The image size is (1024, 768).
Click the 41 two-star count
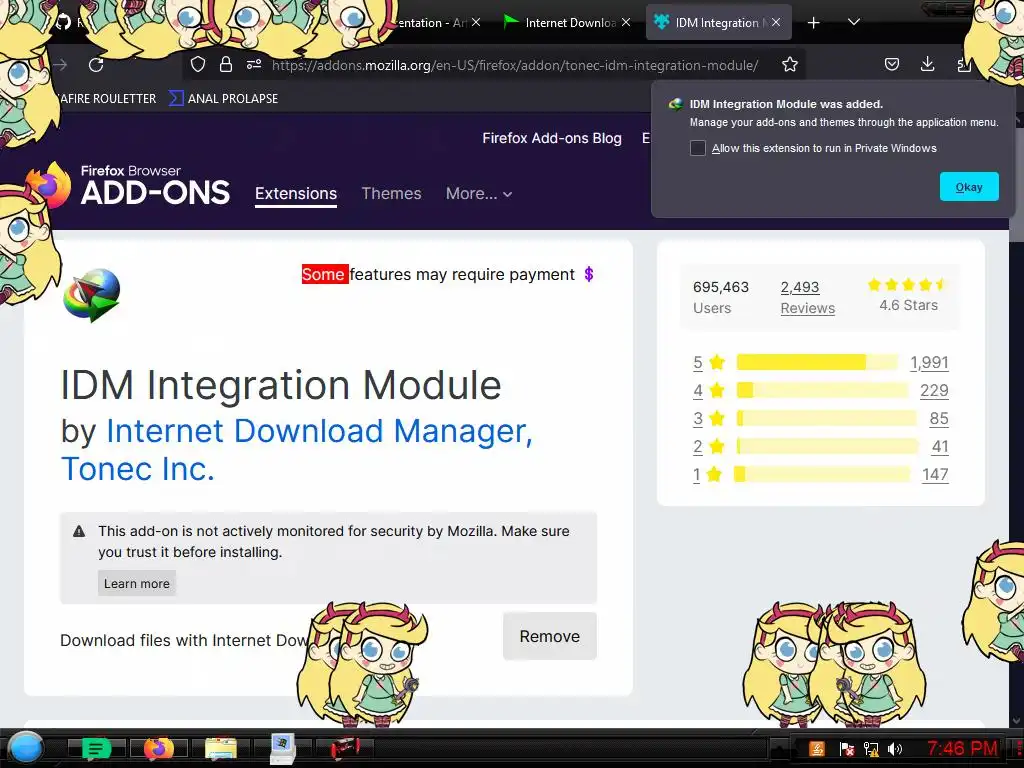[940, 447]
